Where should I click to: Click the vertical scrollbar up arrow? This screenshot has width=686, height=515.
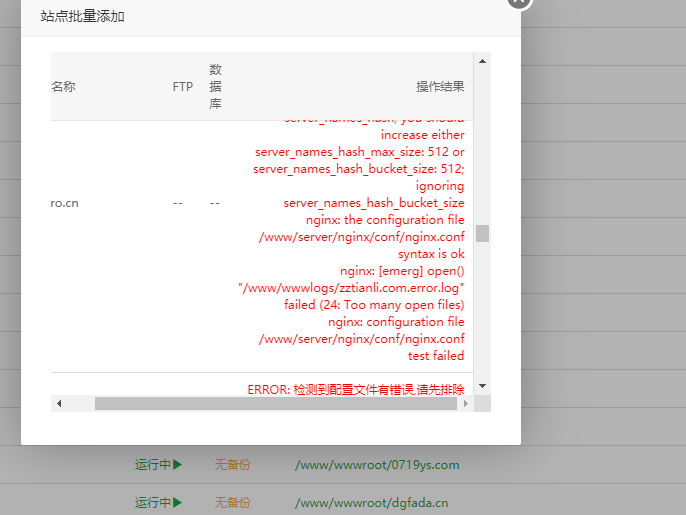(x=482, y=61)
